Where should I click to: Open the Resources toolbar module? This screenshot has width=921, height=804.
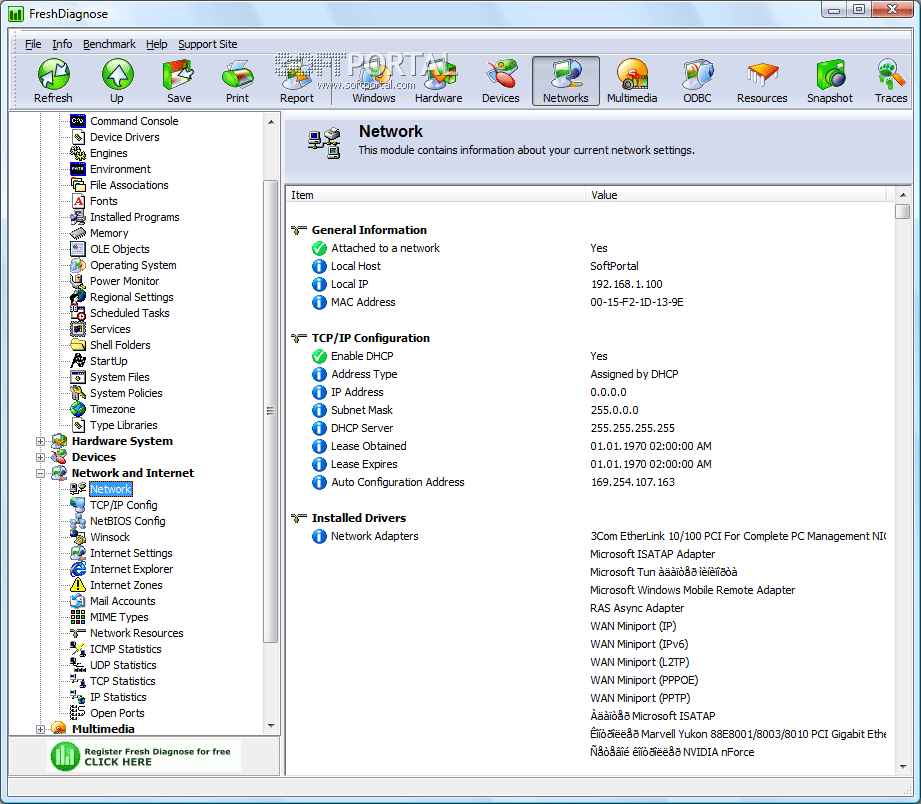coord(762,81)
